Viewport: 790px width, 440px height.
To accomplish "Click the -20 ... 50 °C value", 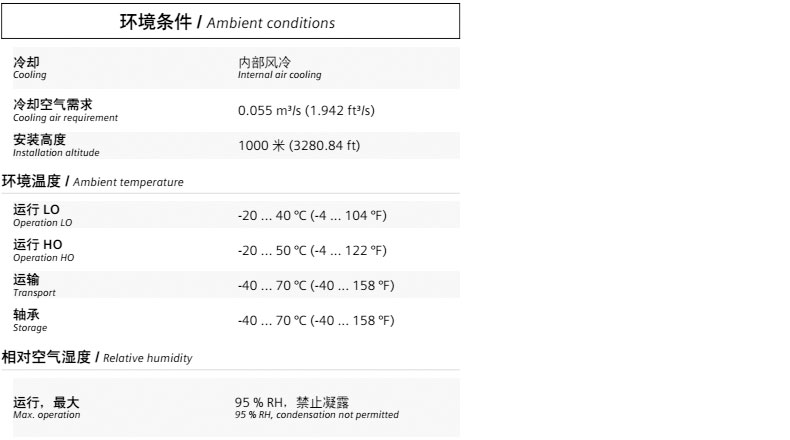I will [x=312, y=250].
